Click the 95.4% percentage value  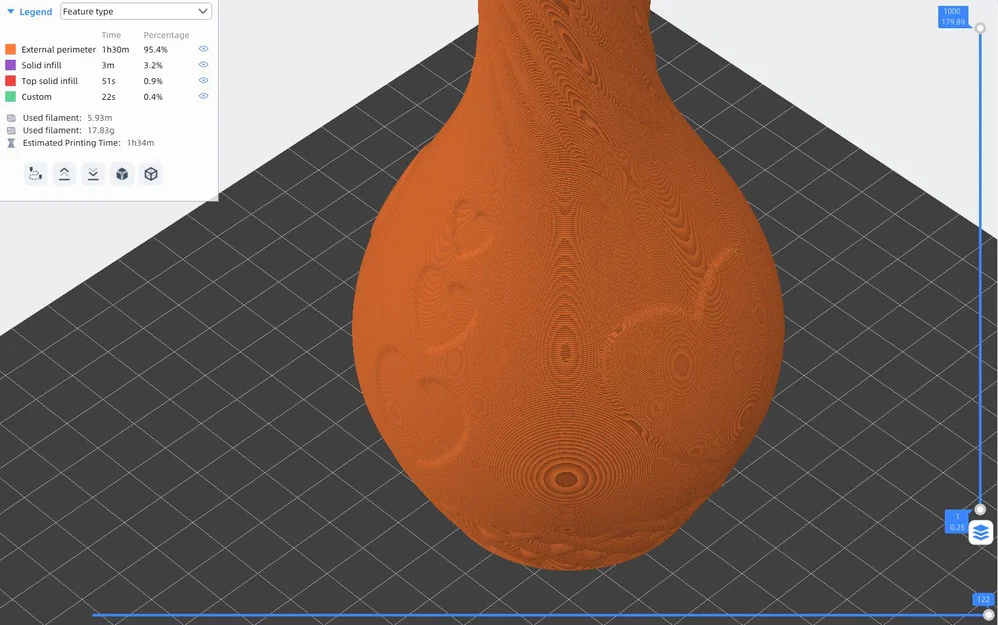[155, 49]
